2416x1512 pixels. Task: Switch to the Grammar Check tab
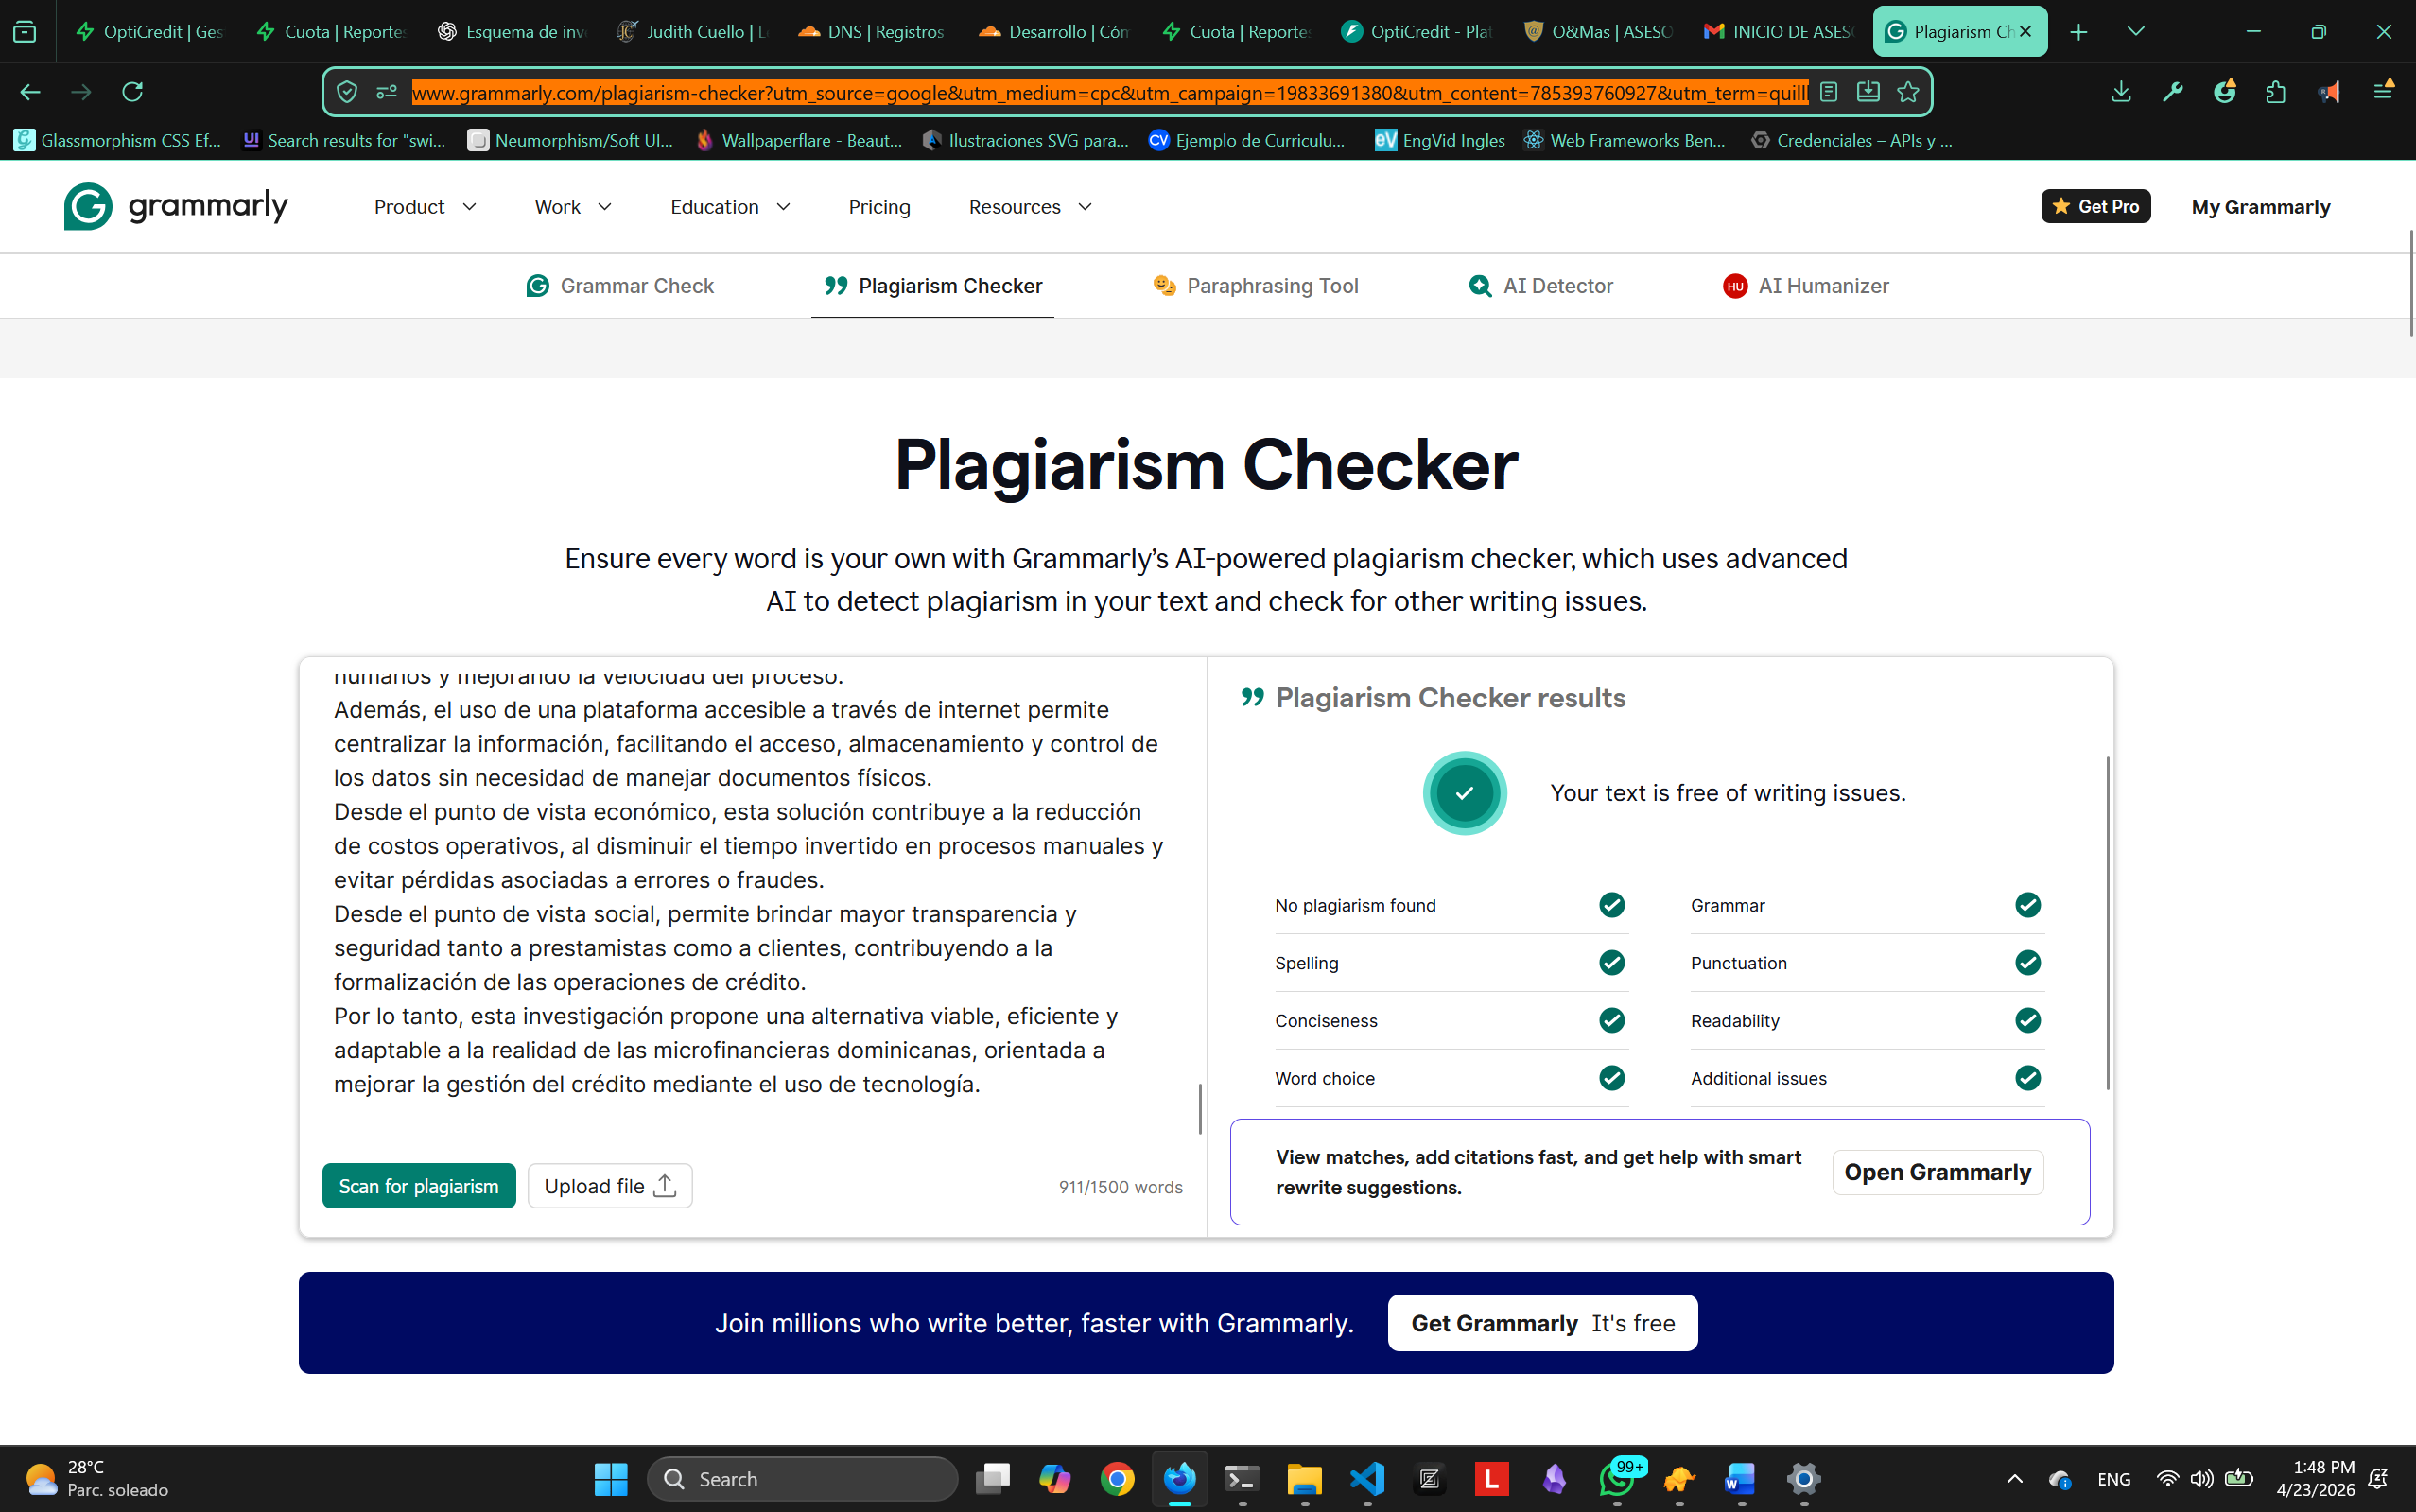(x=620, y=286)
